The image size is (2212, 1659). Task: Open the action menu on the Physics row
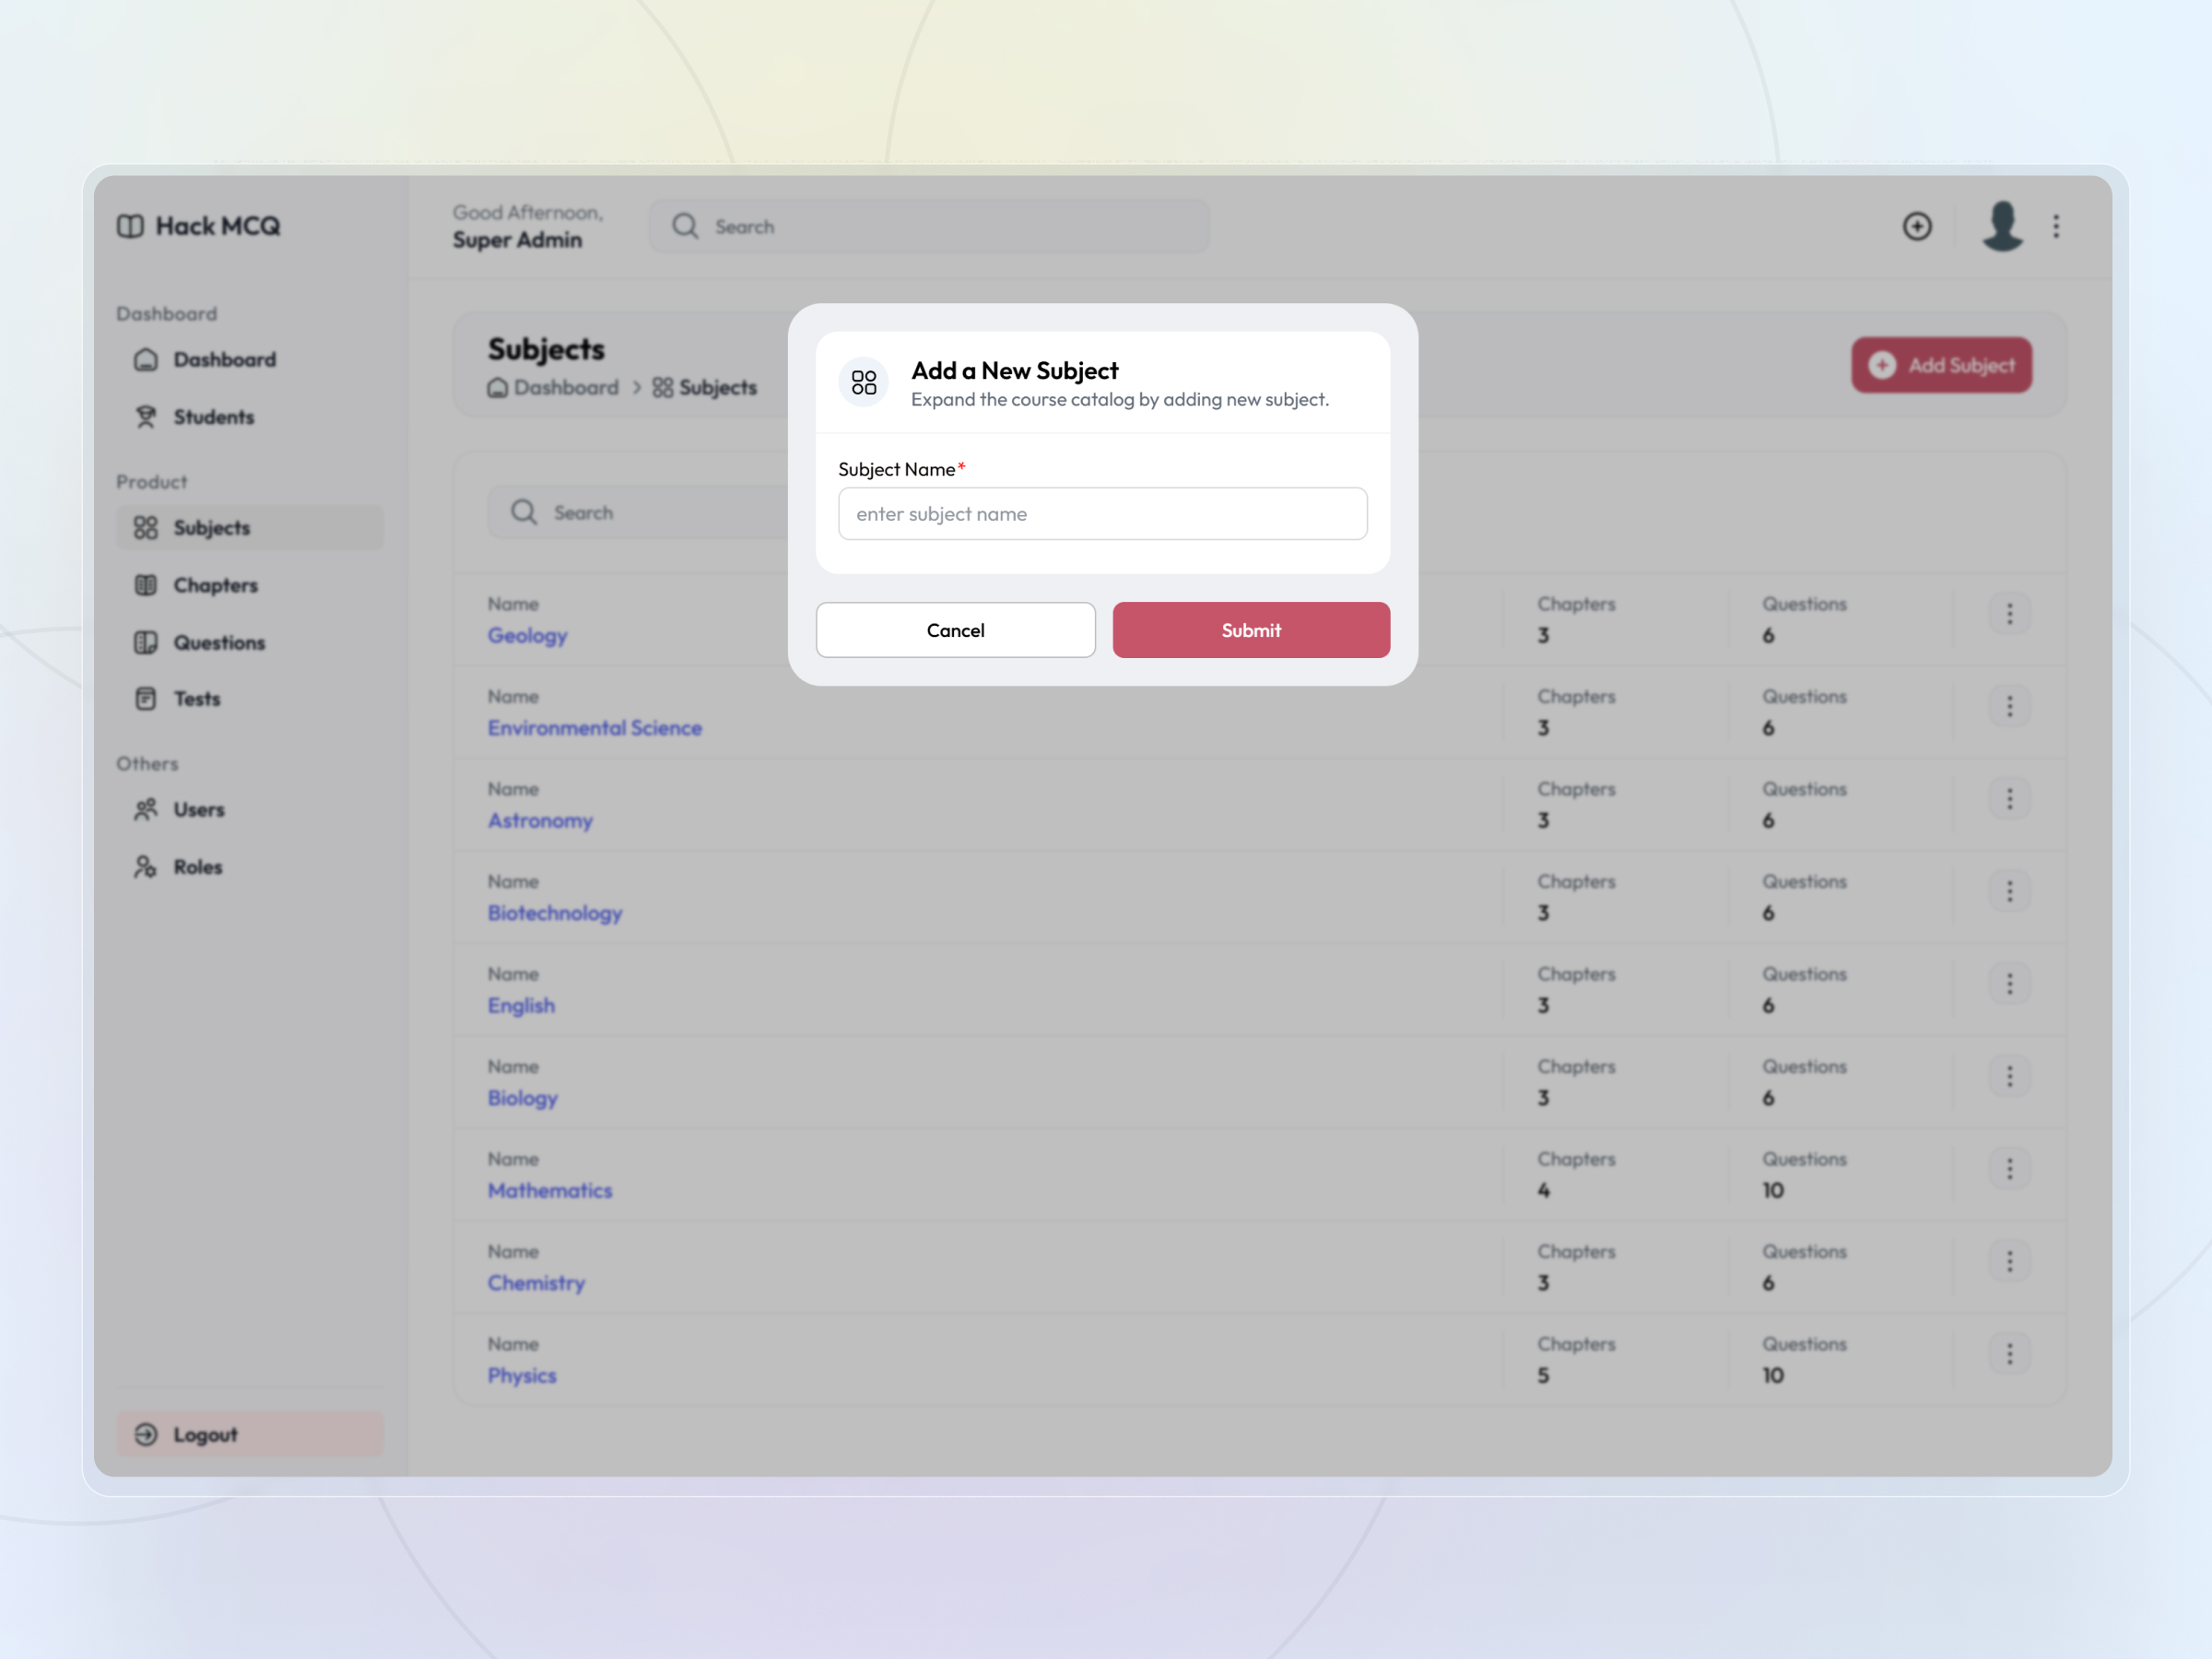point(2010,1354)
